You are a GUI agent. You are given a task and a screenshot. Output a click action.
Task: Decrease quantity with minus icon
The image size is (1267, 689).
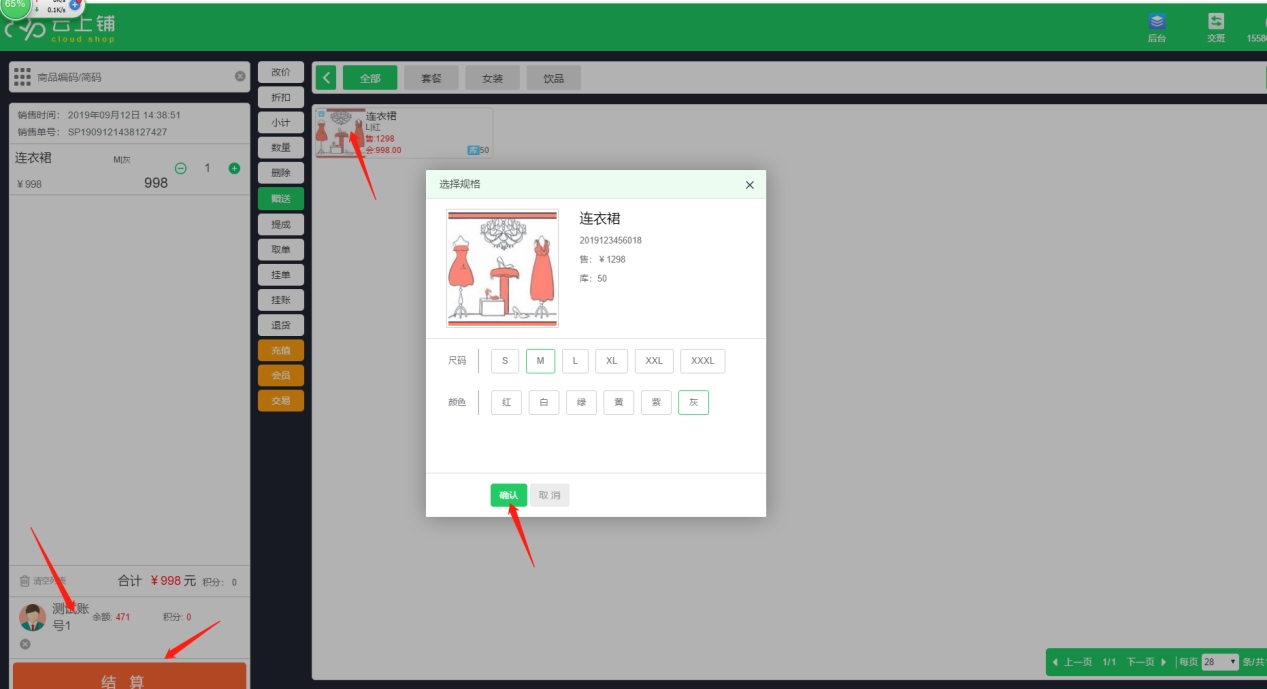pos(181,168)
